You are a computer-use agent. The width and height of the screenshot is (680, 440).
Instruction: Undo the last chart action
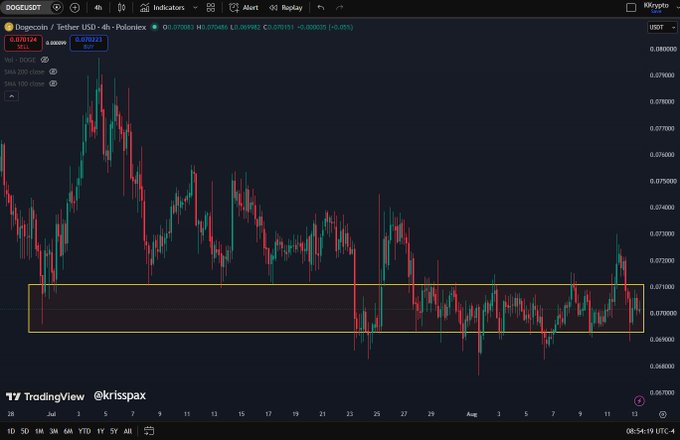tap(321, 7)
